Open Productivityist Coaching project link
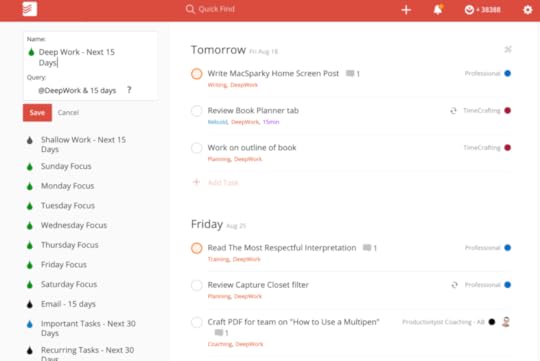 pos(443,322)
